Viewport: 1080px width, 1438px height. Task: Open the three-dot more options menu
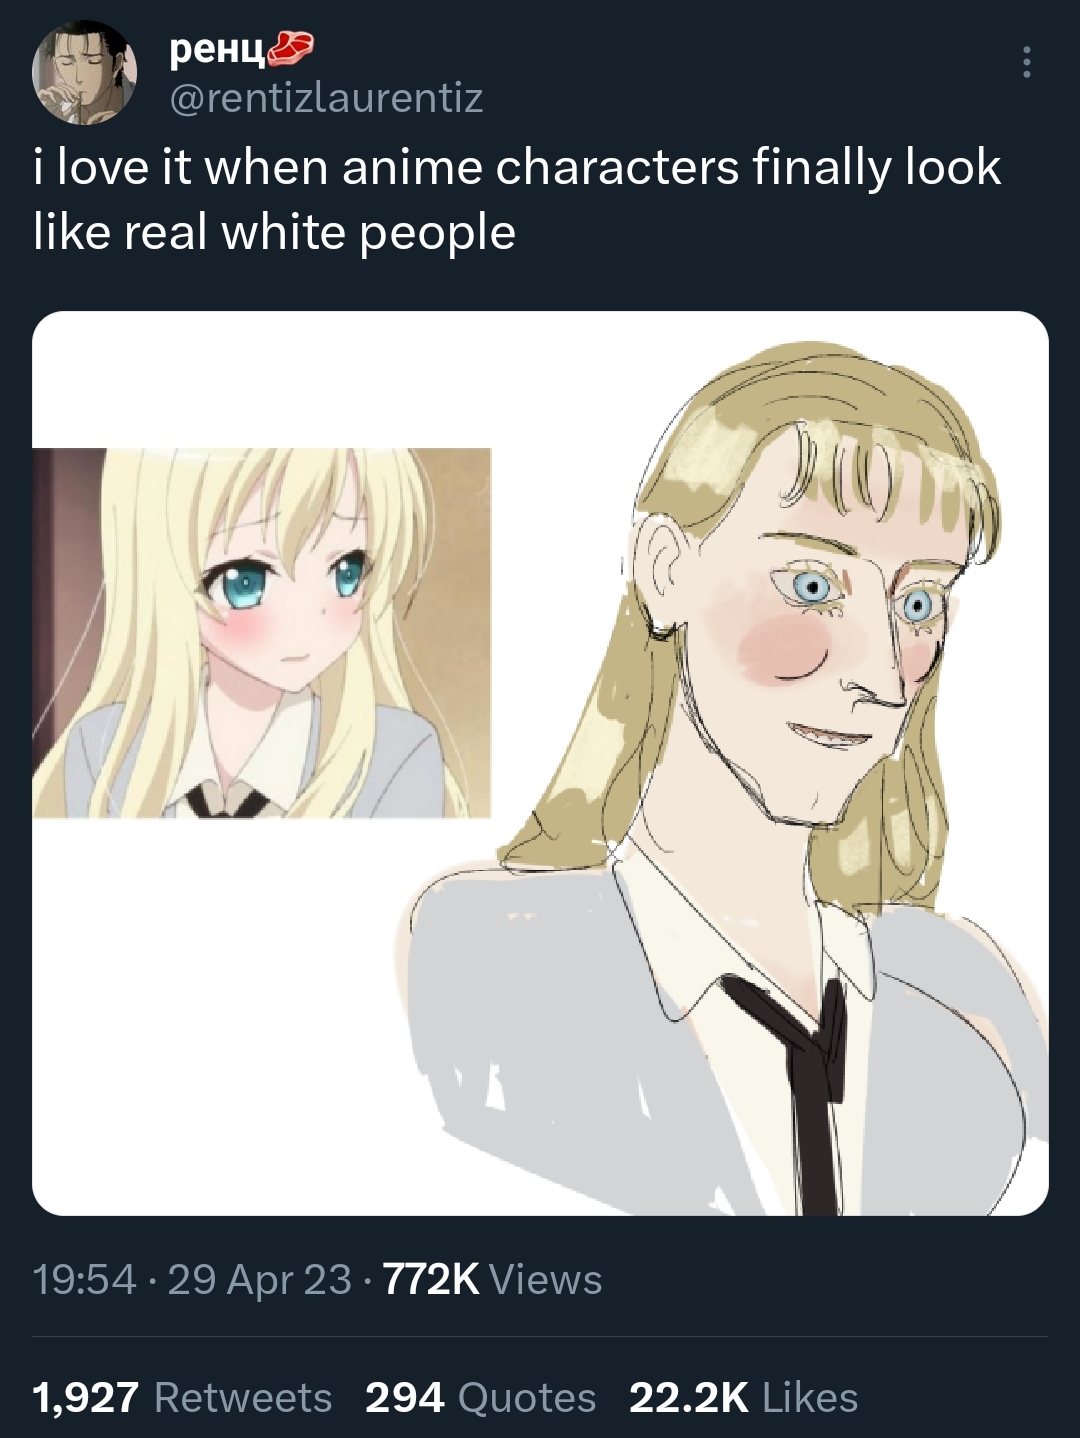click(1025, 62)
